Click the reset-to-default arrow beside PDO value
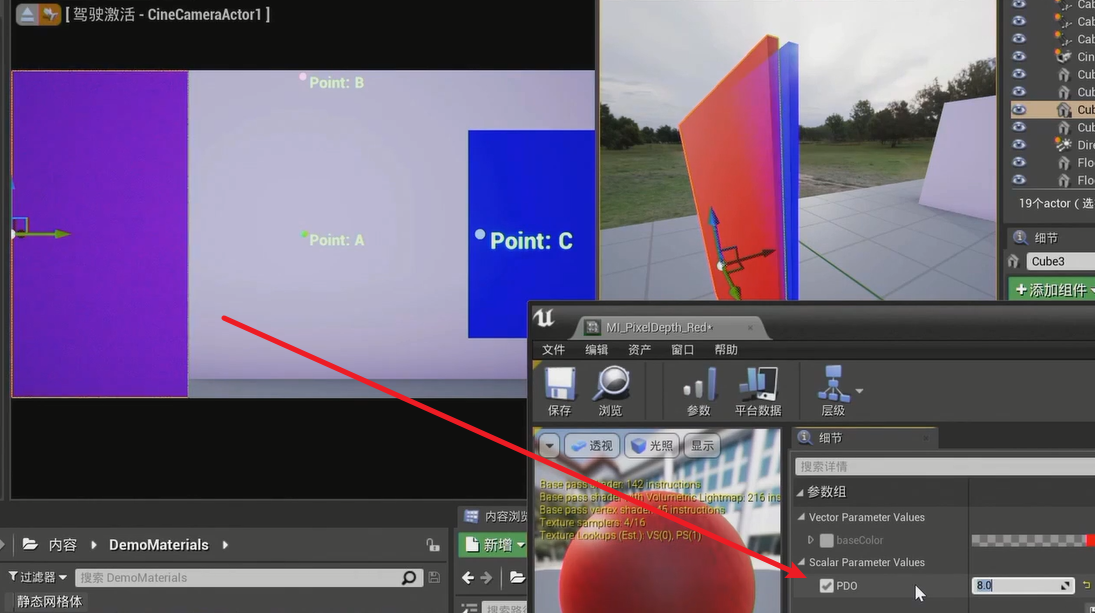 point(1087,585)
